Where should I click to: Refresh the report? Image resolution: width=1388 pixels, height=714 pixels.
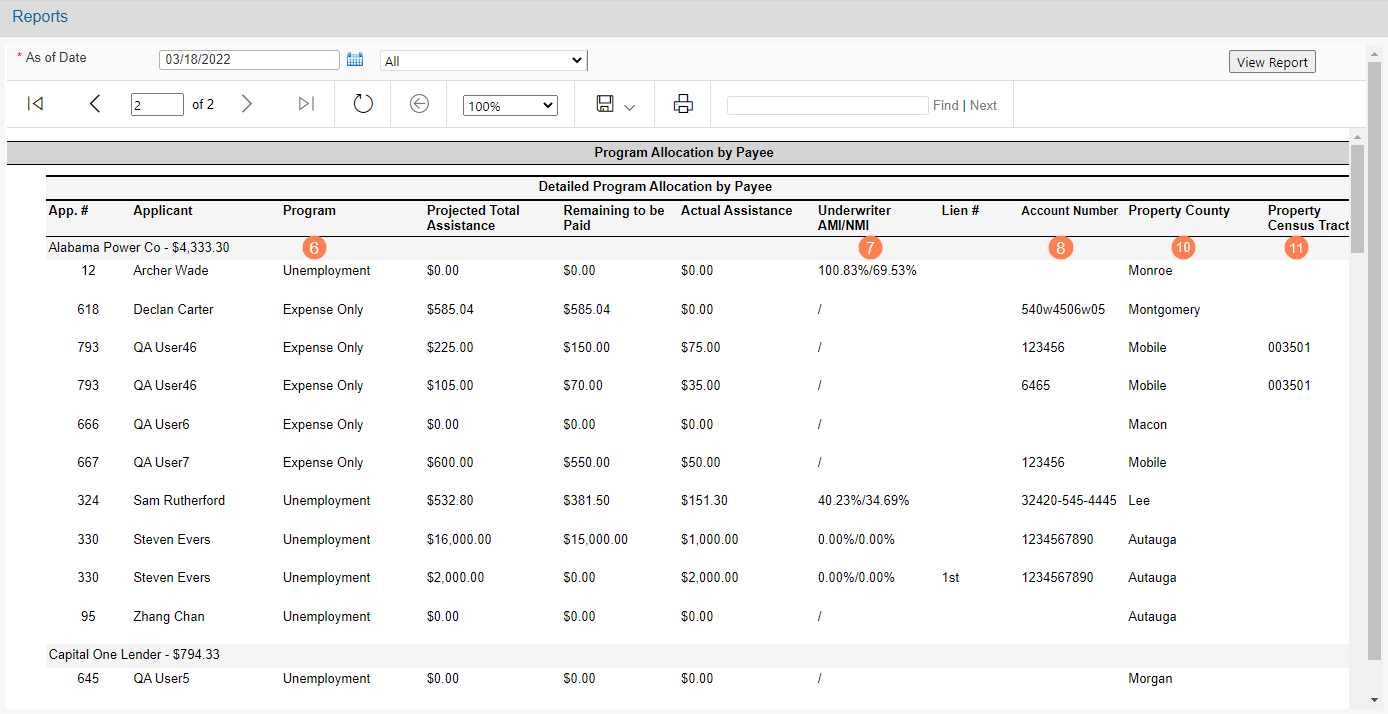[363, 104]
